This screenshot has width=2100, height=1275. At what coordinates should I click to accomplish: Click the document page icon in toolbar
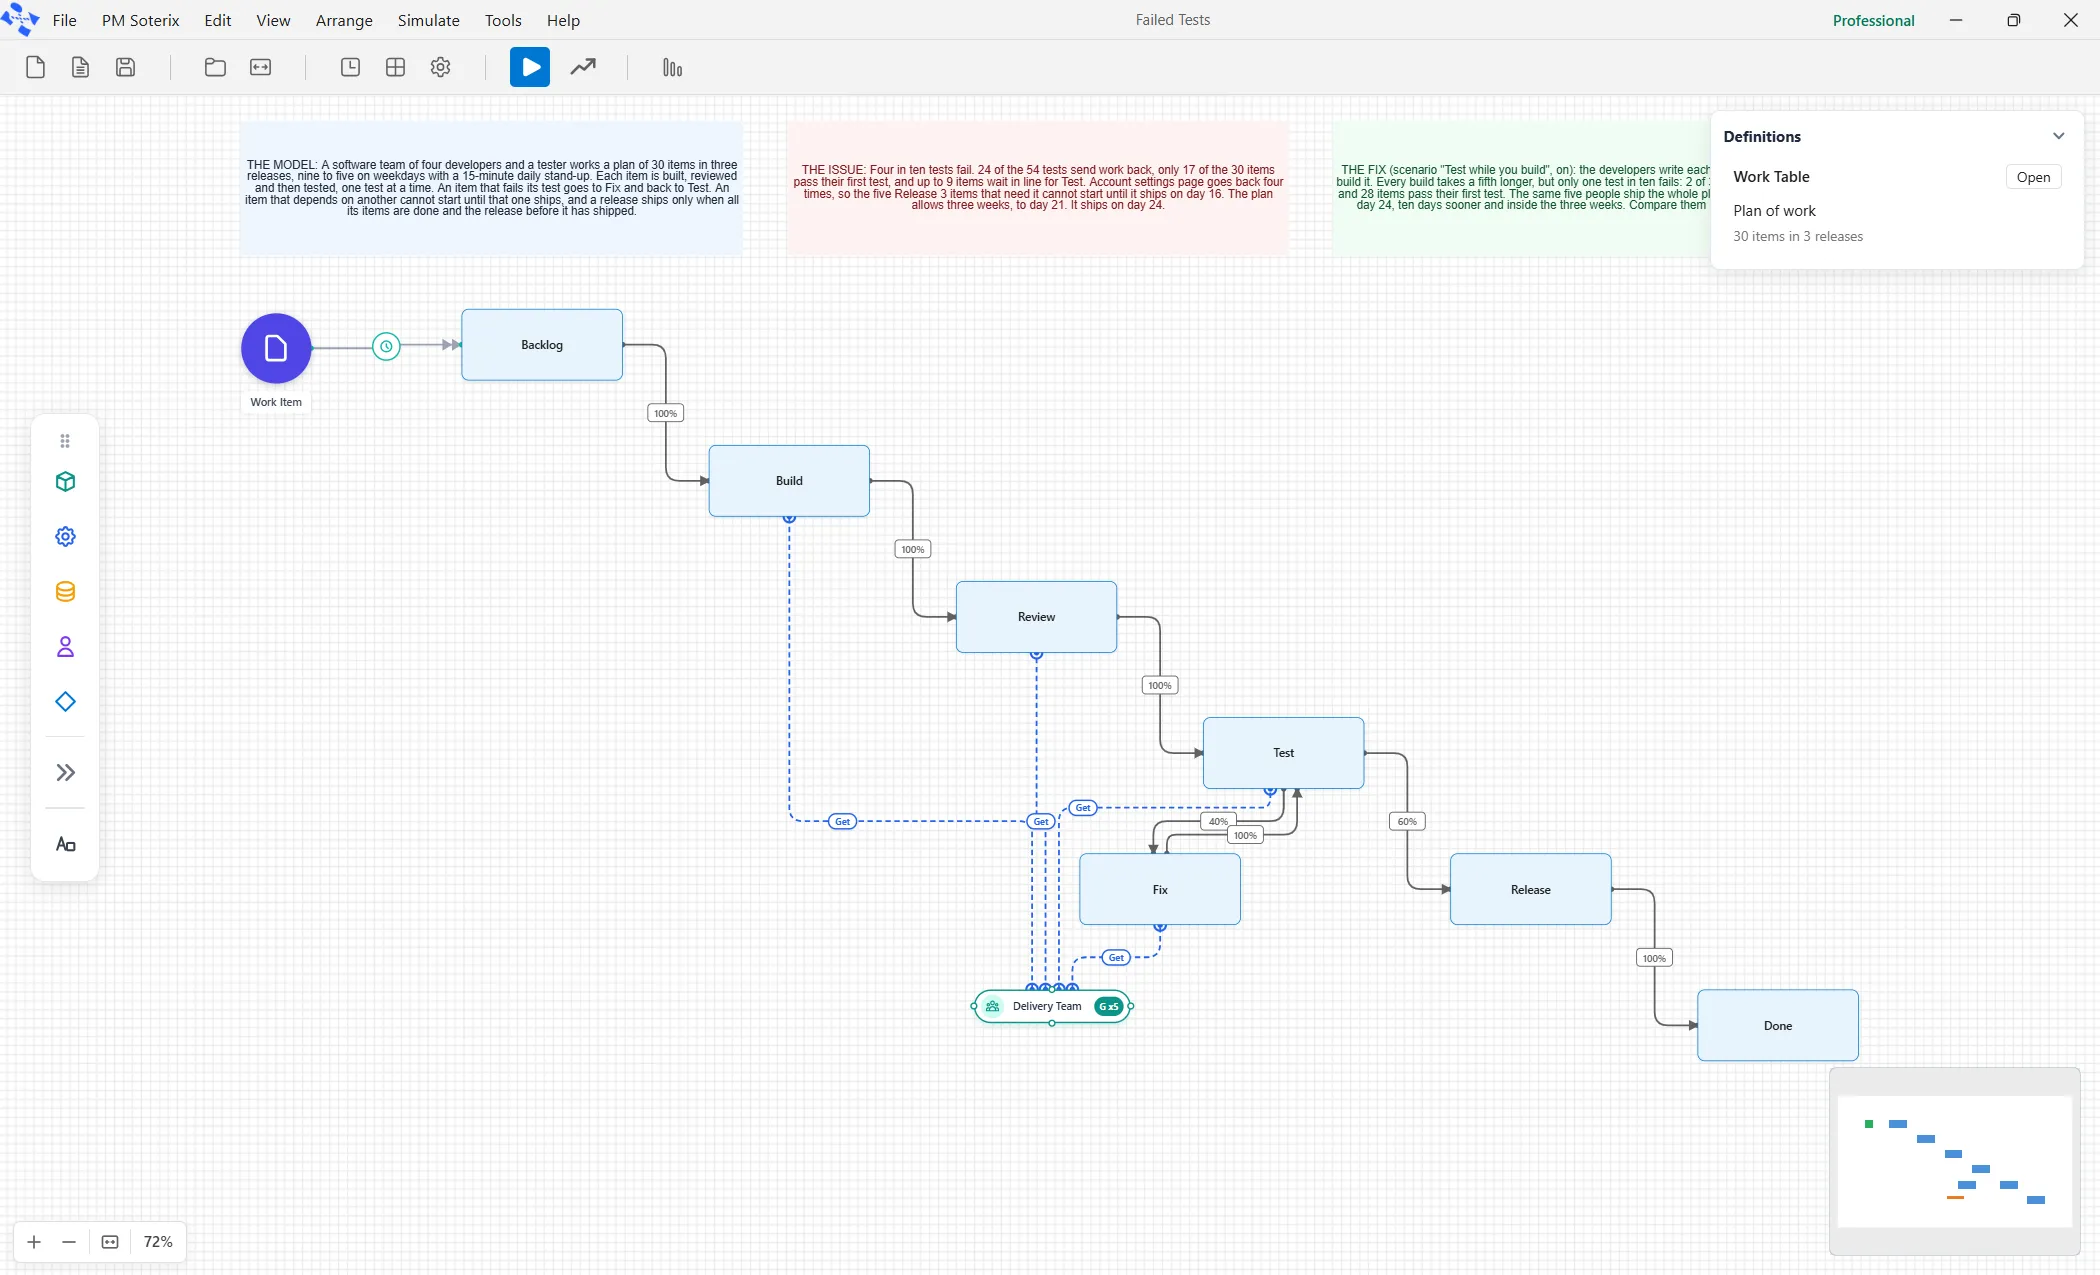(x=80, y=67)
